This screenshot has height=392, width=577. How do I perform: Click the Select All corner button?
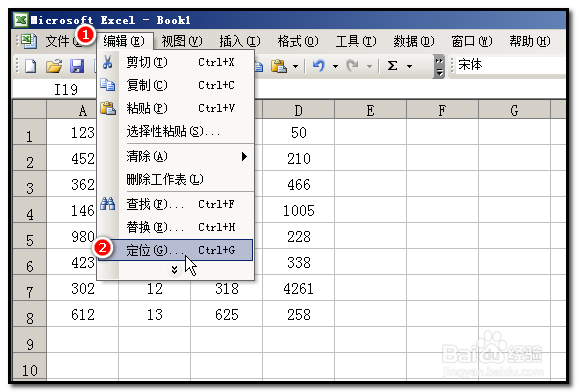click(x=29, y=109)
